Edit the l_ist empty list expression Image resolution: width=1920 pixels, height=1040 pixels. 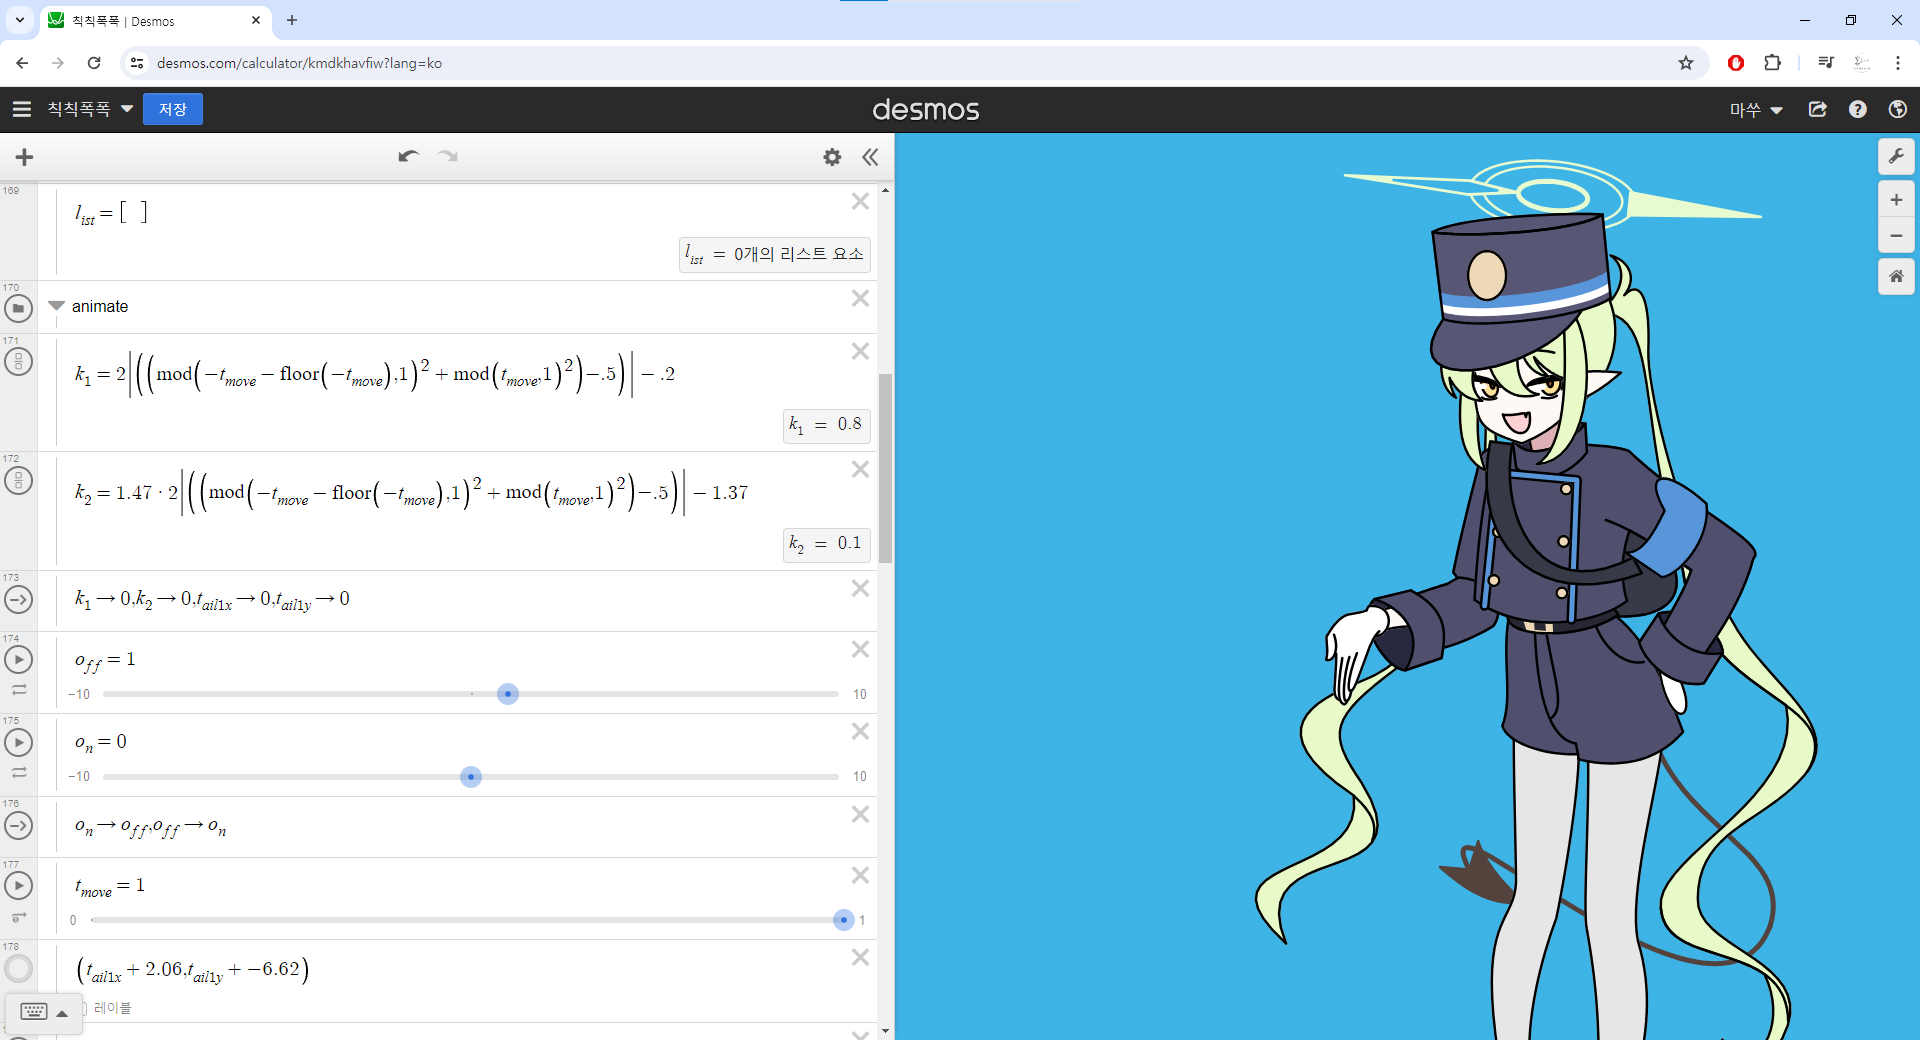click(111, 213)
